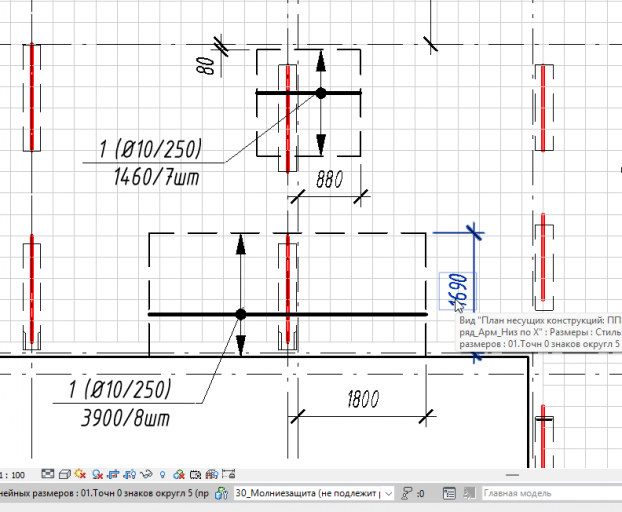The image size is (622, 512).
Task: Open the Visual Style cube icon
Action: [x=65, y=474]
